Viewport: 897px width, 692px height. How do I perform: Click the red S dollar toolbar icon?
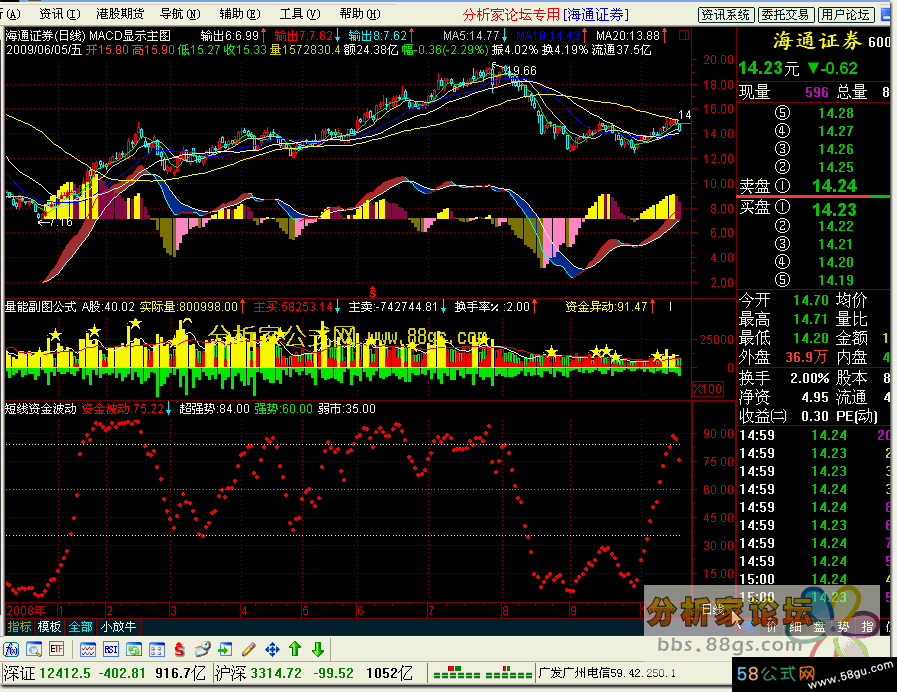tap(179, 649)
